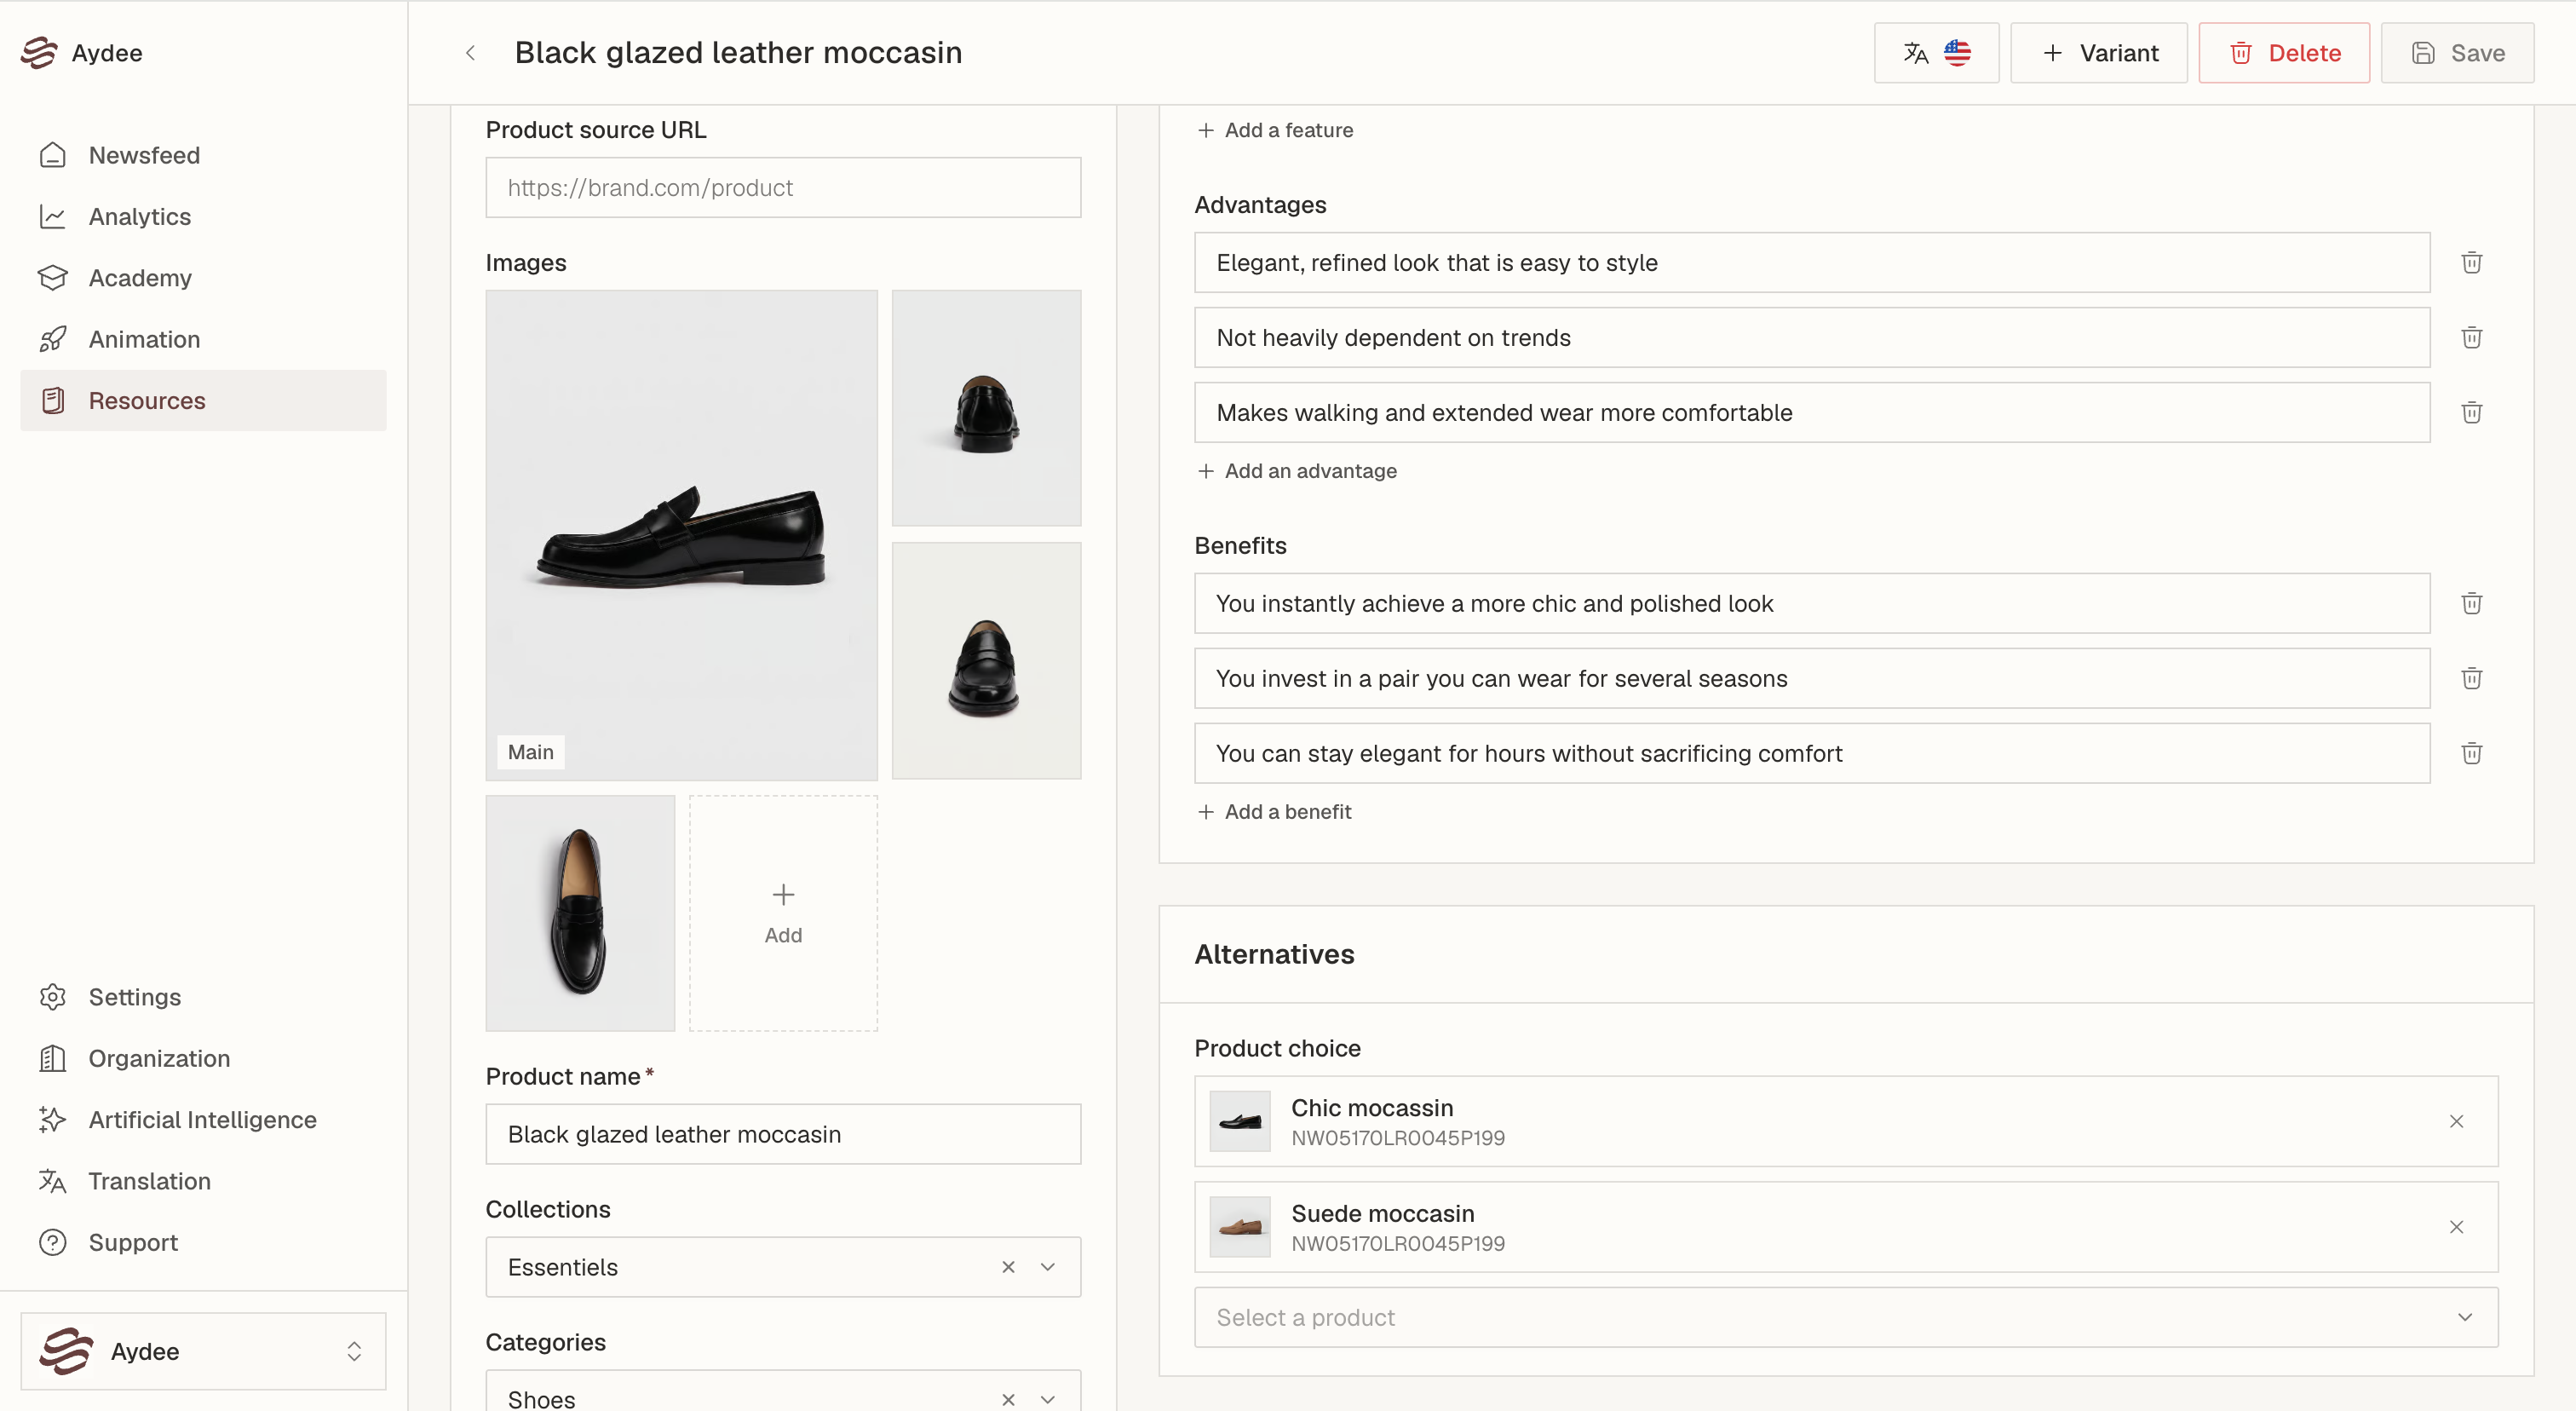Edit 'You can stay elegant for hours' field

coord(1812,753)
